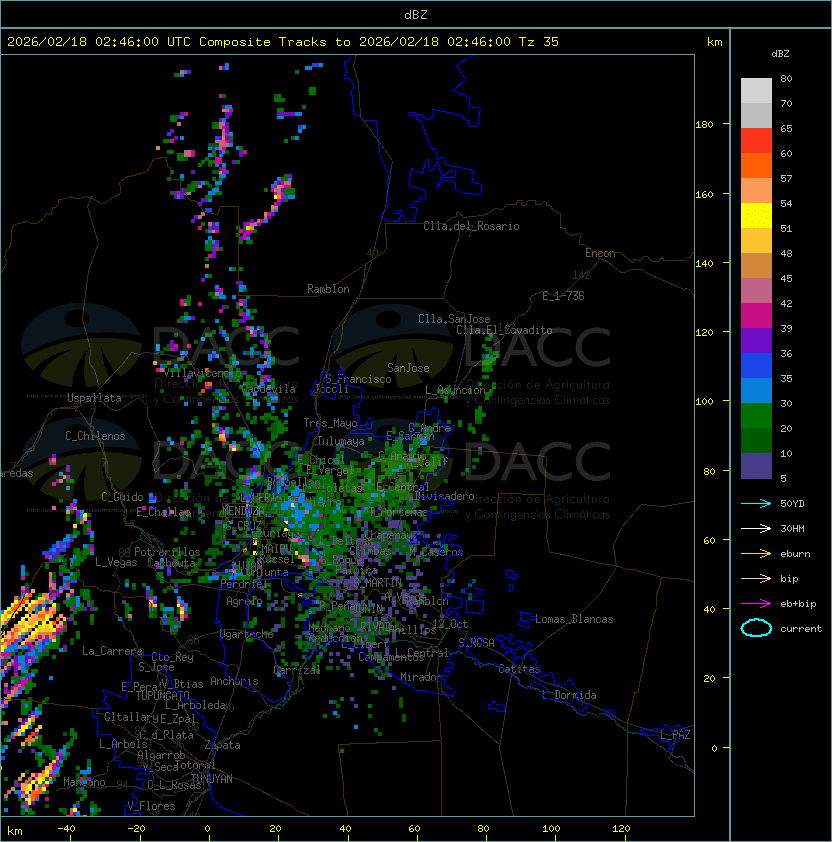832x842 pixels.
Task: Select the magenta eb+bip arrow symbol
Action: coord(756,604)
